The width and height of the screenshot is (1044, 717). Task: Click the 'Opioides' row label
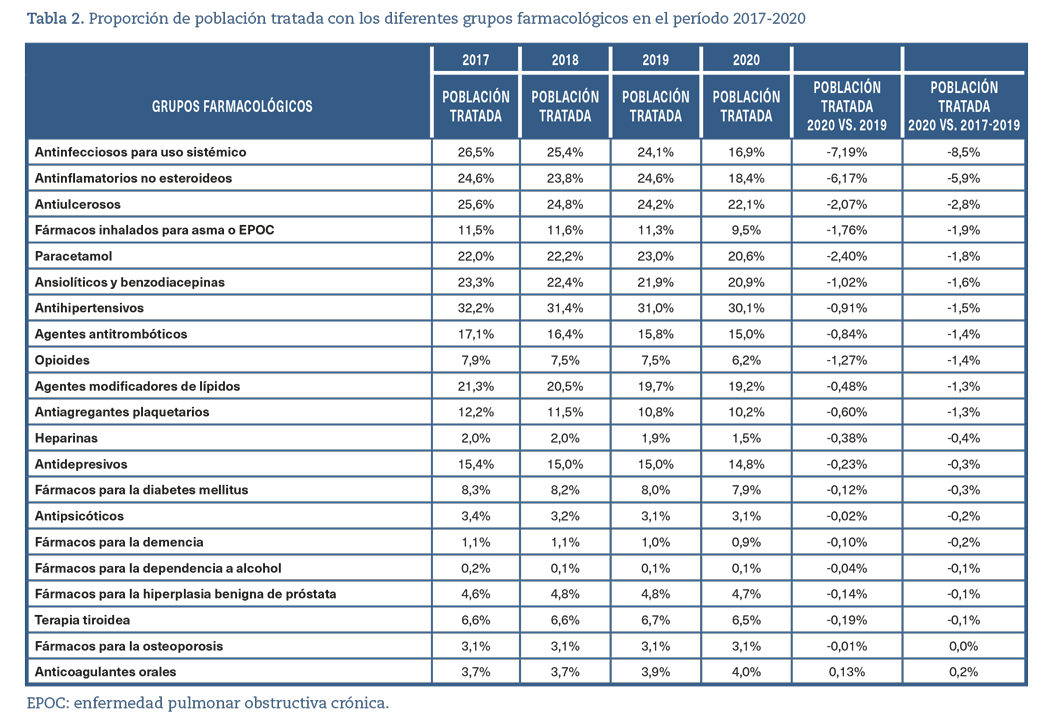(62, 360)
